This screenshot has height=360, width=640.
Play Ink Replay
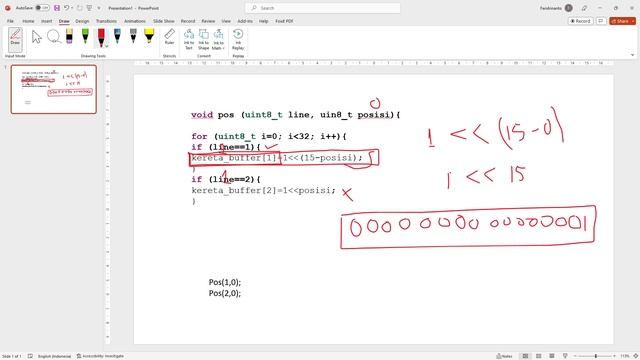(x=238, y=39)
